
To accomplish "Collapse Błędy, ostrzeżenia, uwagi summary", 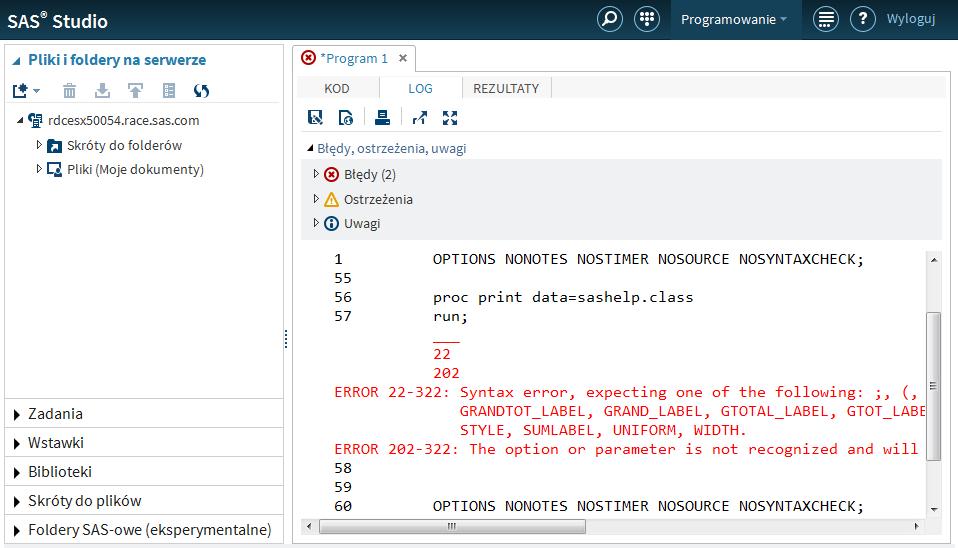I will pos(310,148).
